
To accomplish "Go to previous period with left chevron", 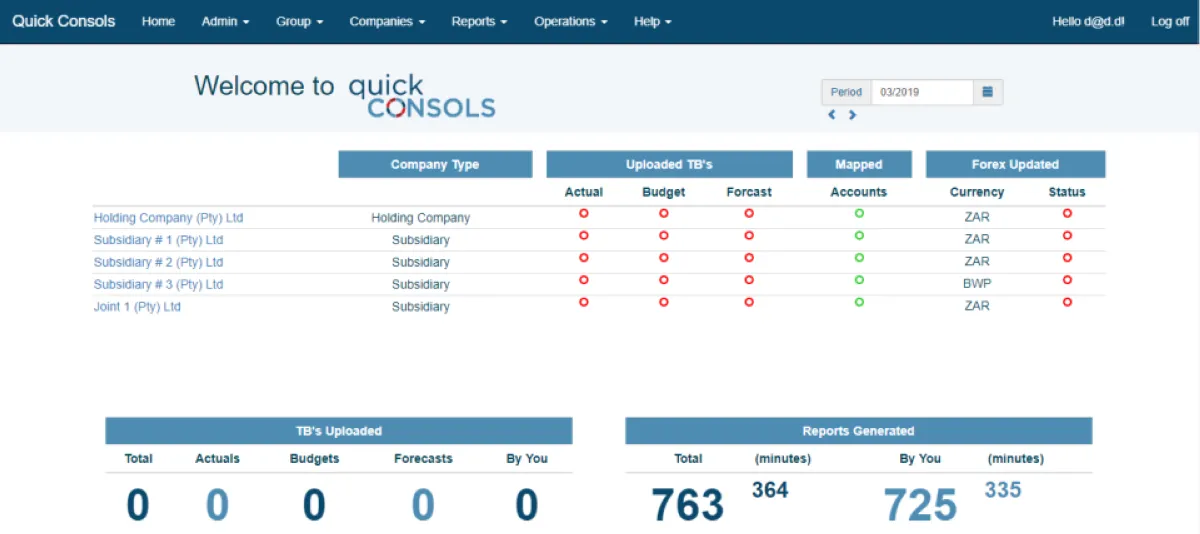I will [x=832, y=115].
